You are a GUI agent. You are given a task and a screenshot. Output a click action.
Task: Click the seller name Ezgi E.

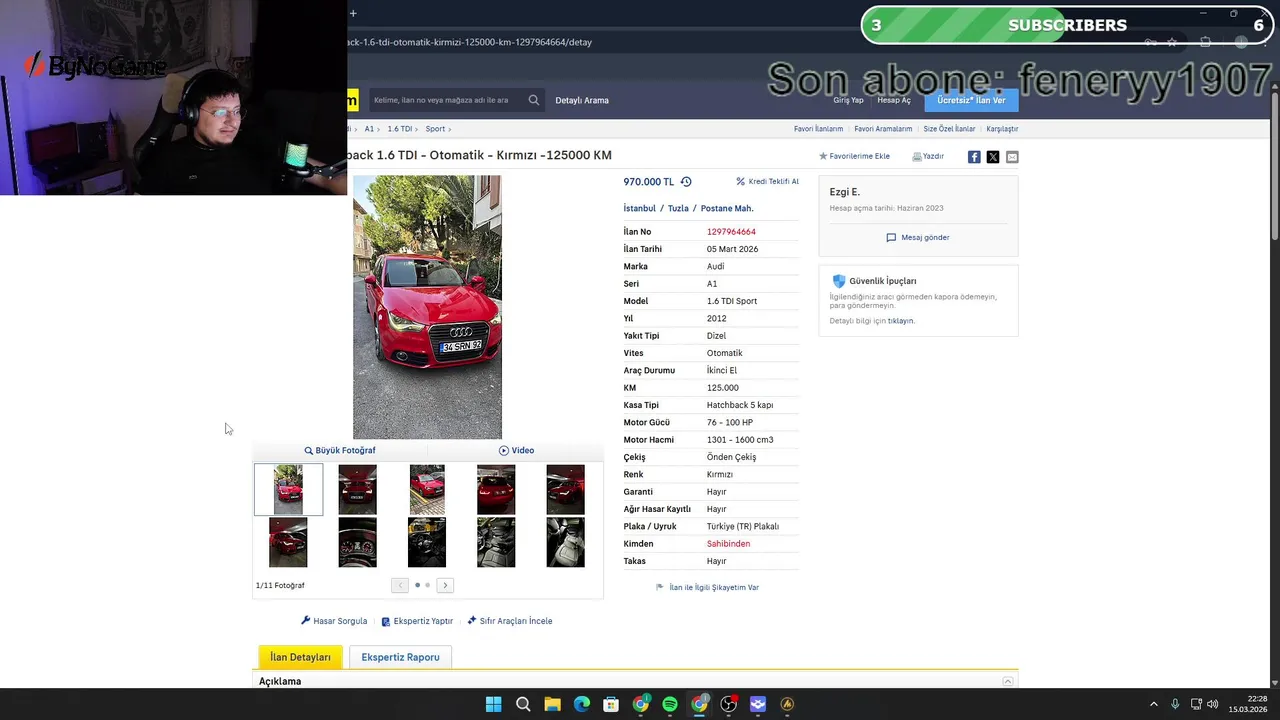pos(844,192)
